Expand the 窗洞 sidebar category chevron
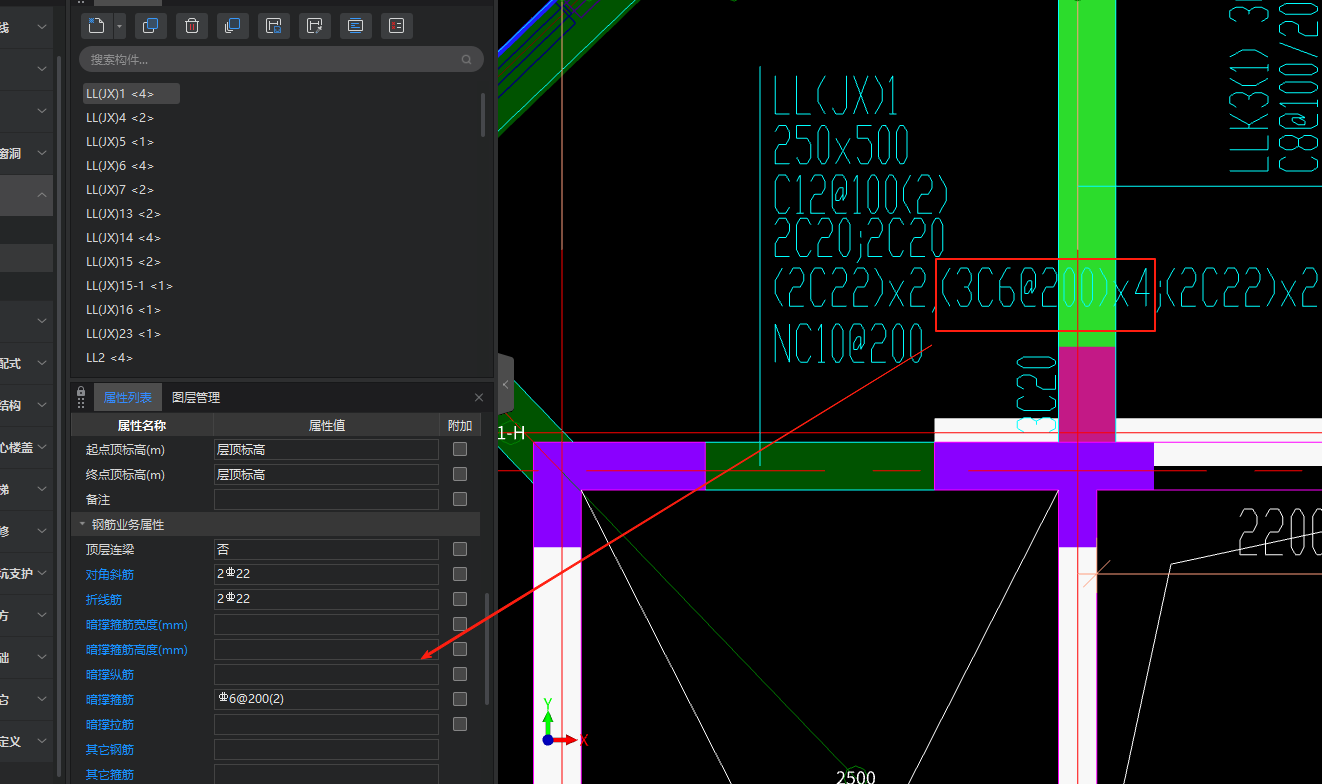The width and height of the screenshot is (1322, 784). tap(42, 153)
